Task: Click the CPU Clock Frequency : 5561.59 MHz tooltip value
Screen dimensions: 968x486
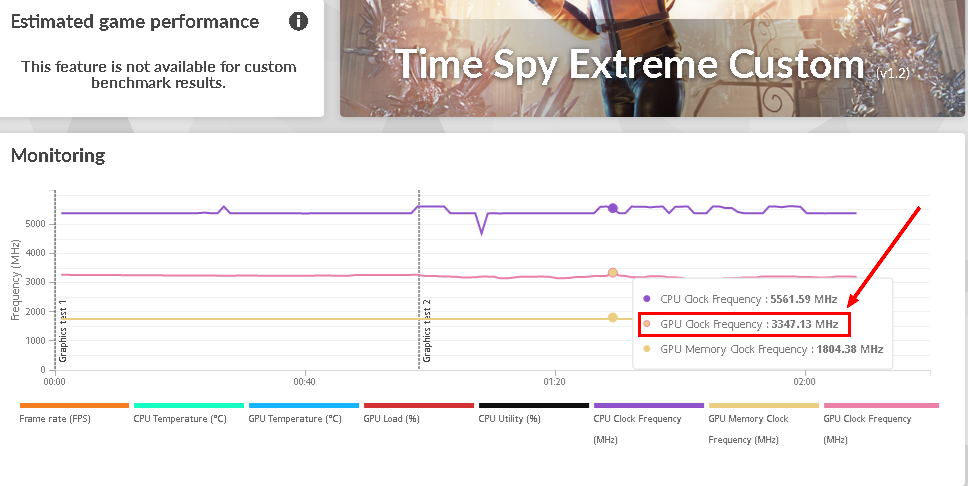Action: [748, 299]
